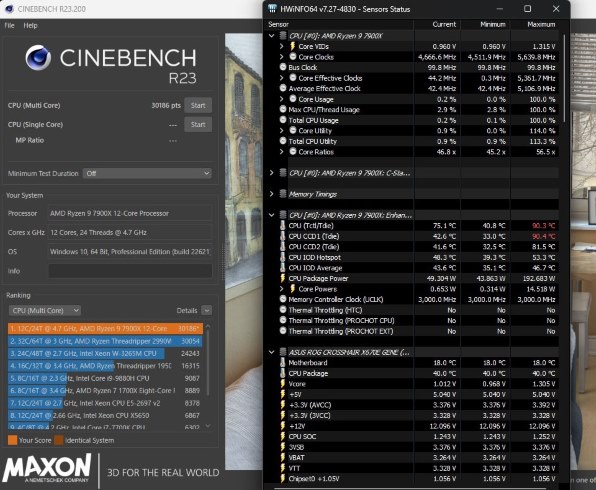Expand the Core VIDs row
The image size is (596, 490).
point(282,46)
